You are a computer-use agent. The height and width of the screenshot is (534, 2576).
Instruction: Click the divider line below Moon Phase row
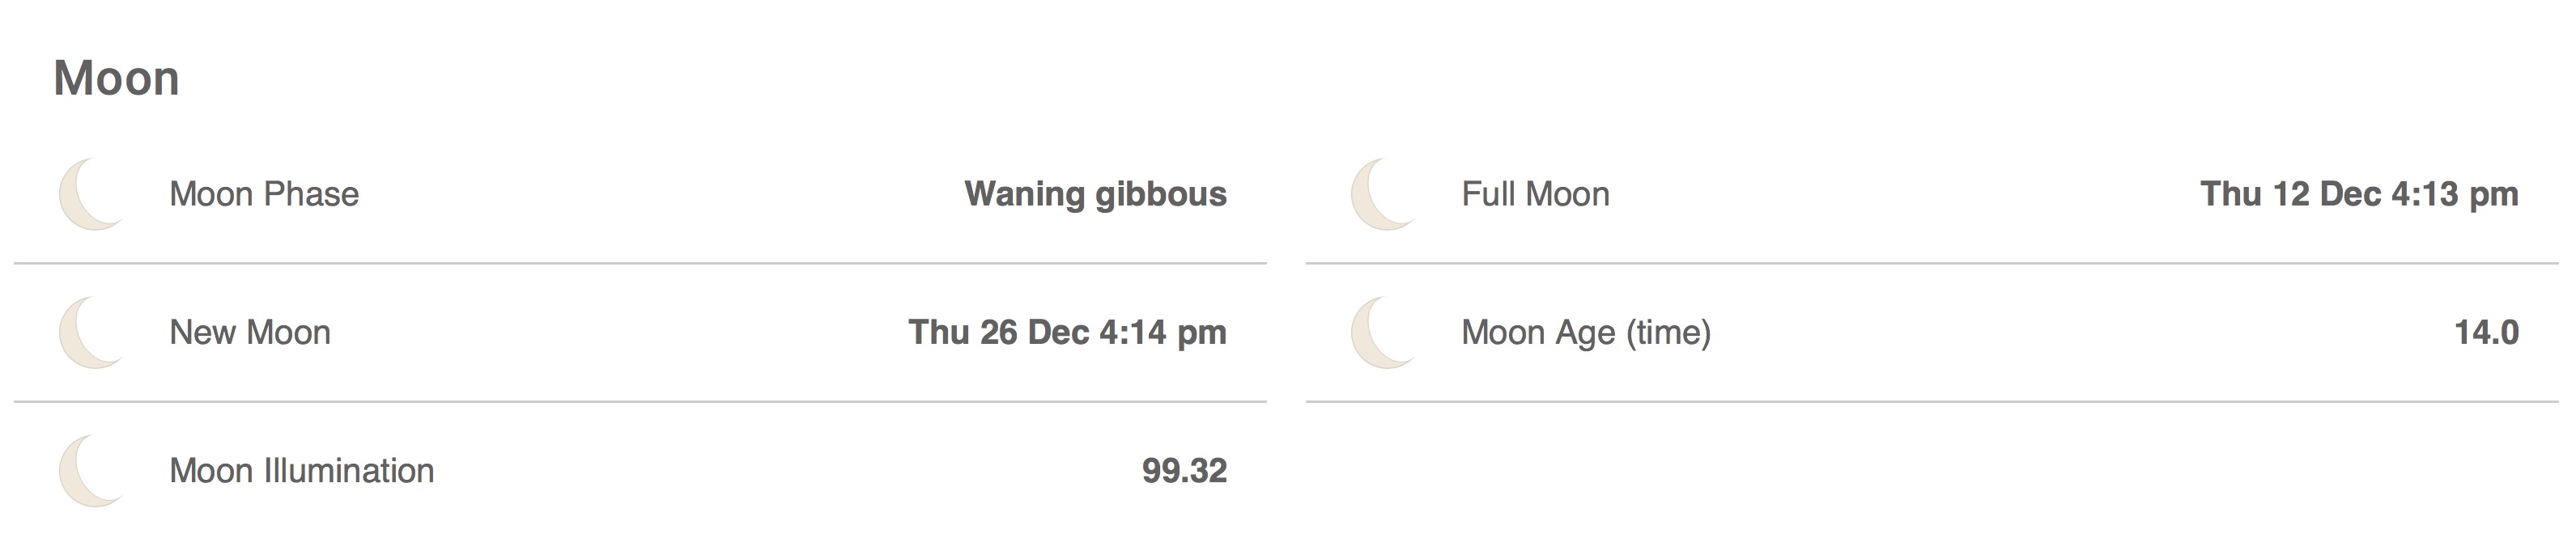[x=640, y=263]
